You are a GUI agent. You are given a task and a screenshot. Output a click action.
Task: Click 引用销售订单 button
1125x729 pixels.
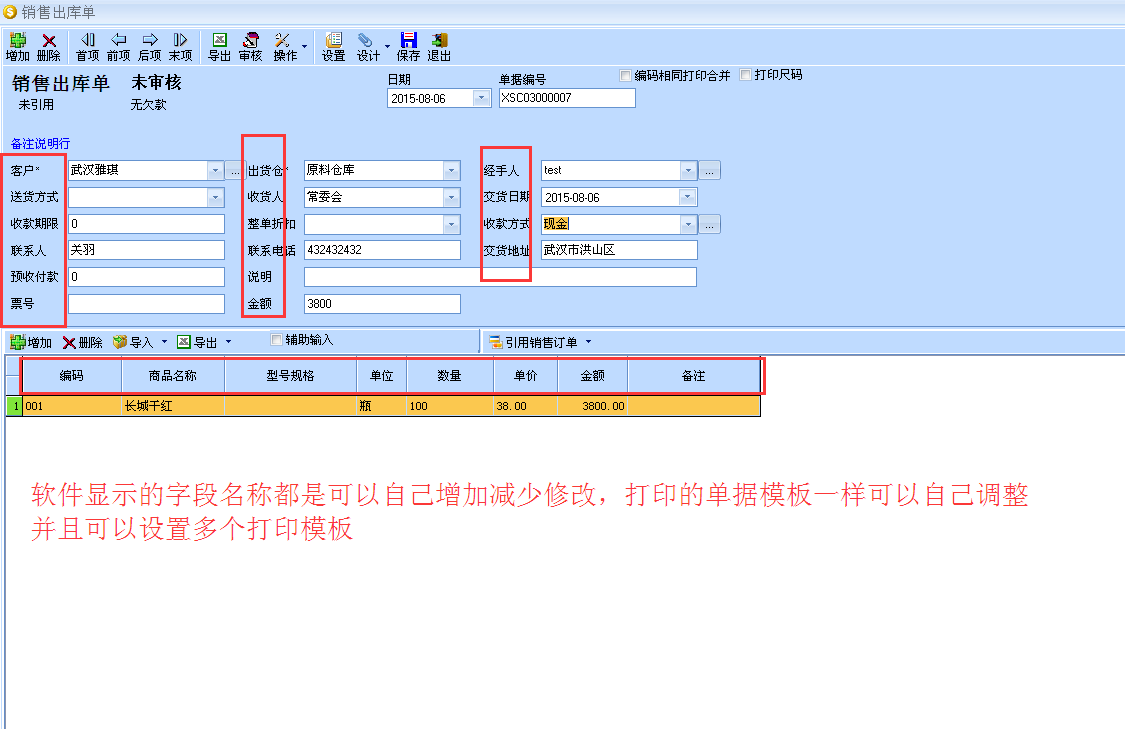[533, 342]
